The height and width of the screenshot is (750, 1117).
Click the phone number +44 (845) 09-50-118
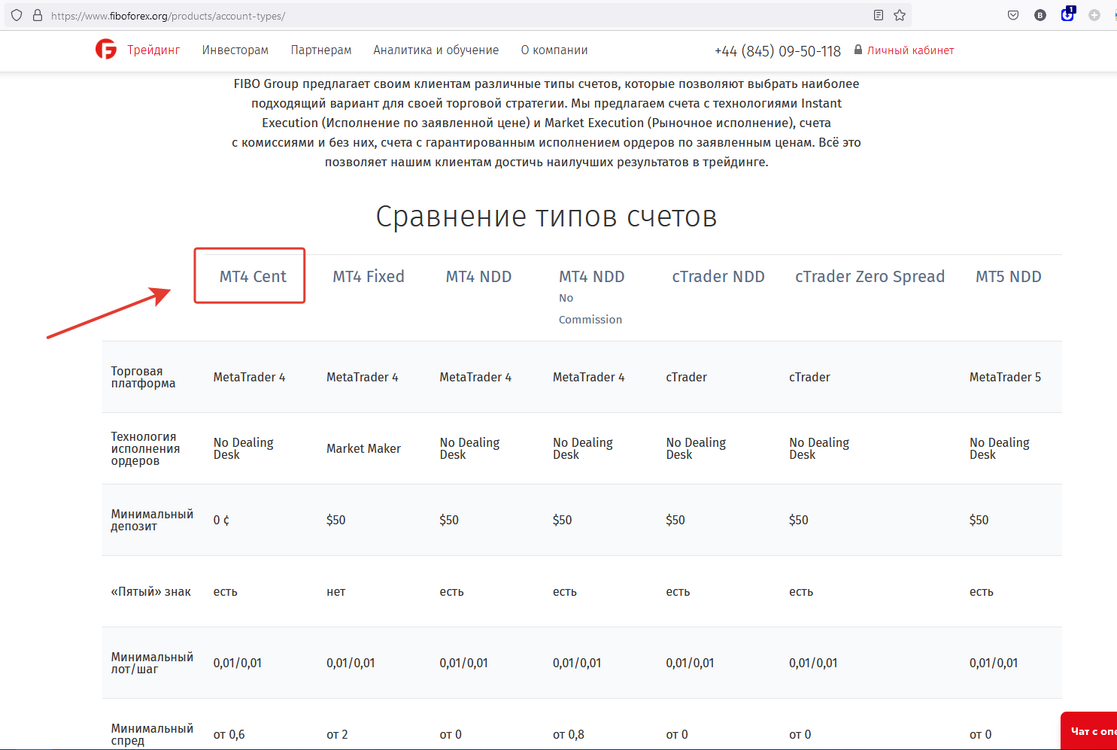[x=778, y=51]
